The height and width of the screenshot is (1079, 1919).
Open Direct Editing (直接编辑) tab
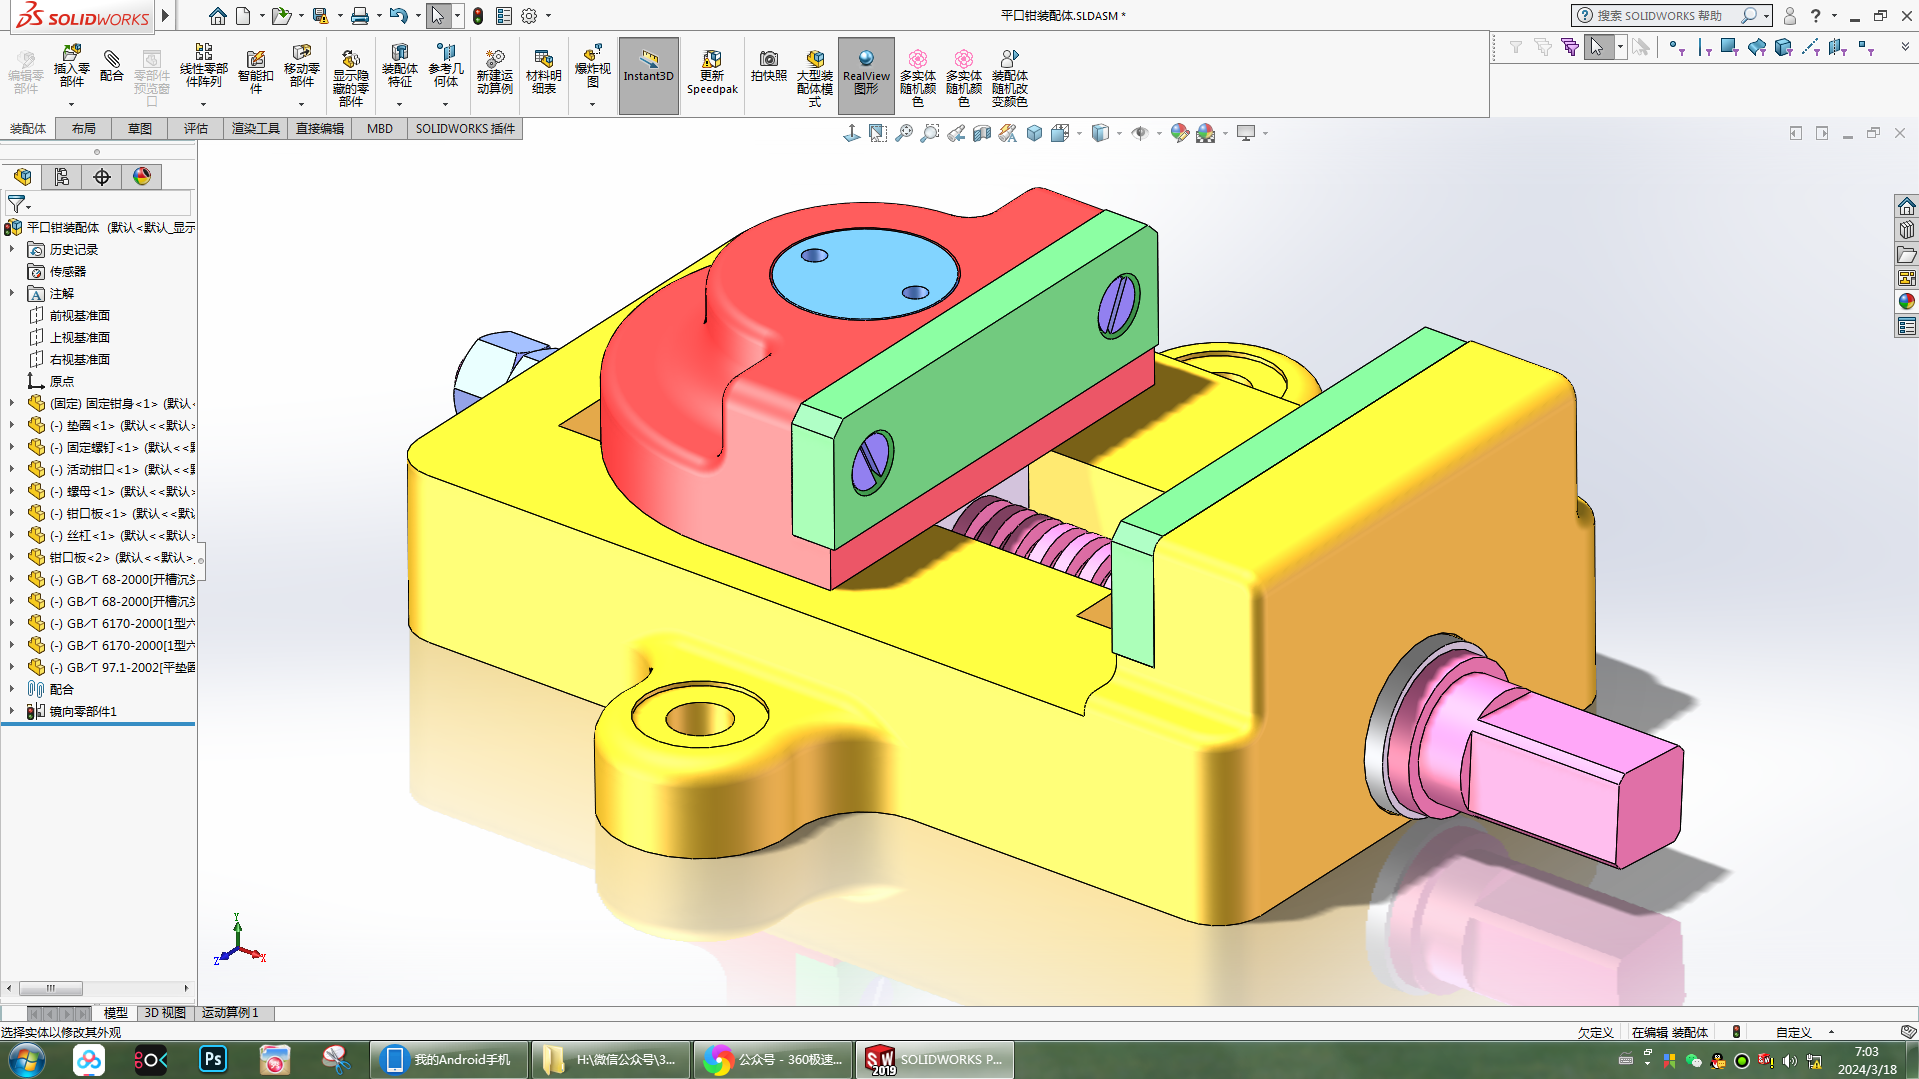[320, 129]
